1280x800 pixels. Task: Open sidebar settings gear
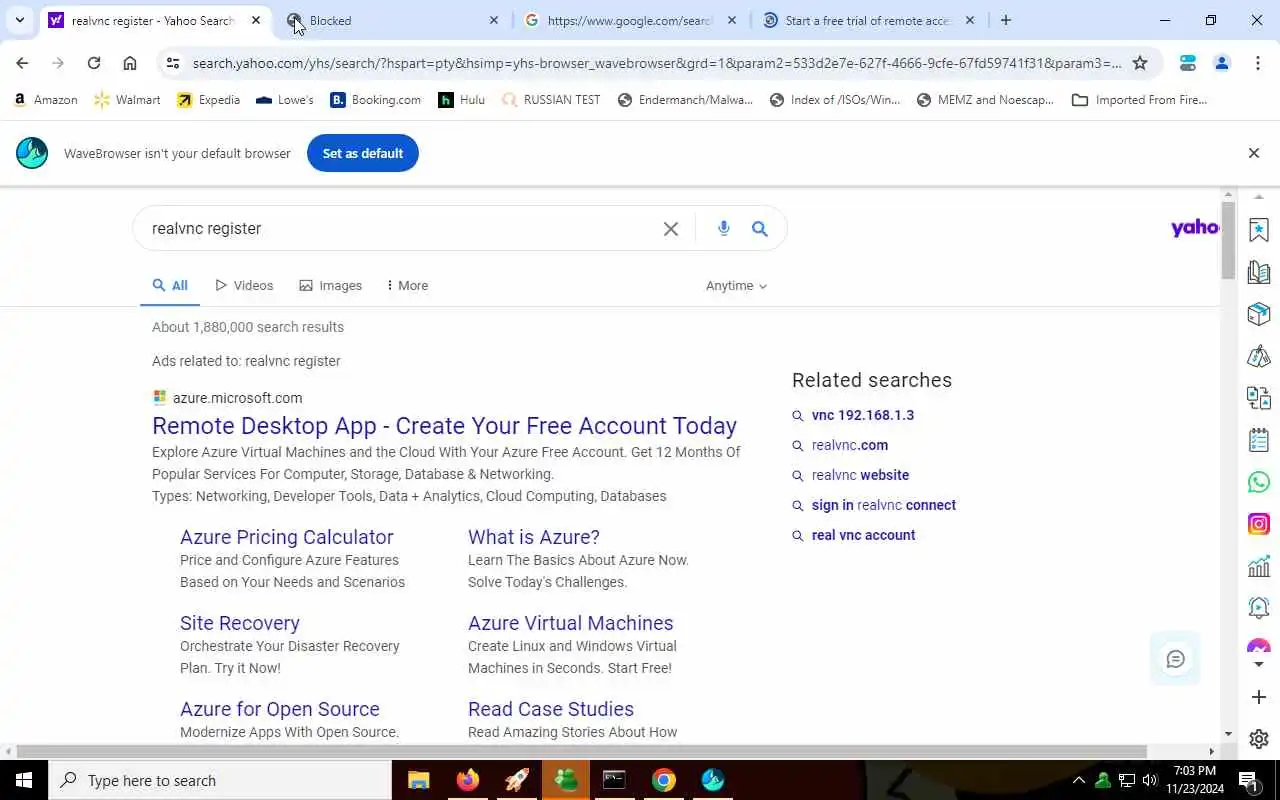[x=1259, y=739]
